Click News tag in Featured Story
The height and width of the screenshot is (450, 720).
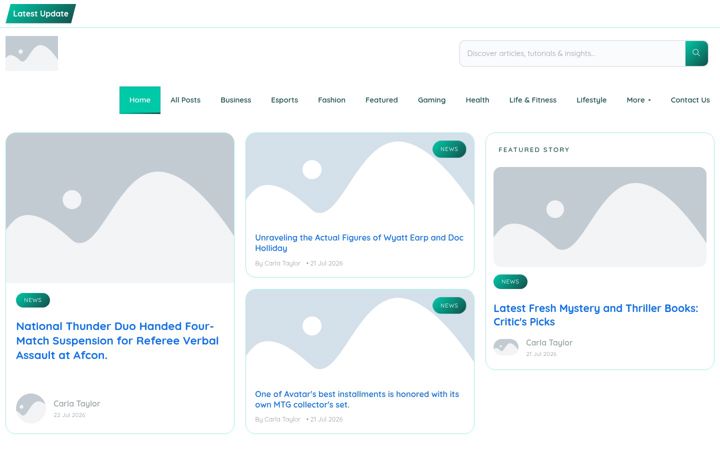point(510,281)
